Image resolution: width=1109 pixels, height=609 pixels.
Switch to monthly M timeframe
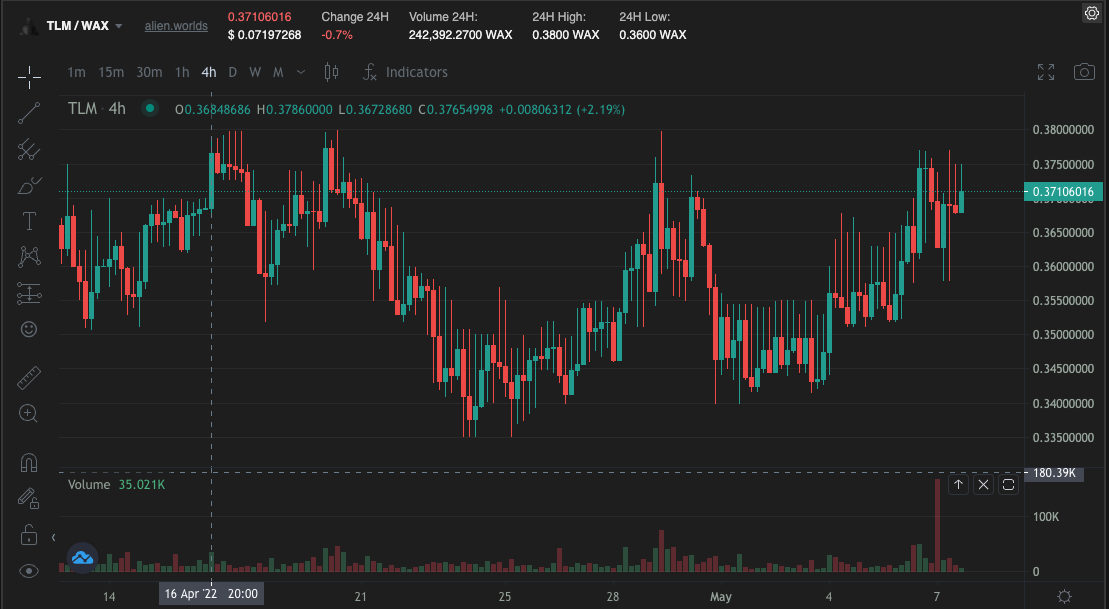(278, 72)
